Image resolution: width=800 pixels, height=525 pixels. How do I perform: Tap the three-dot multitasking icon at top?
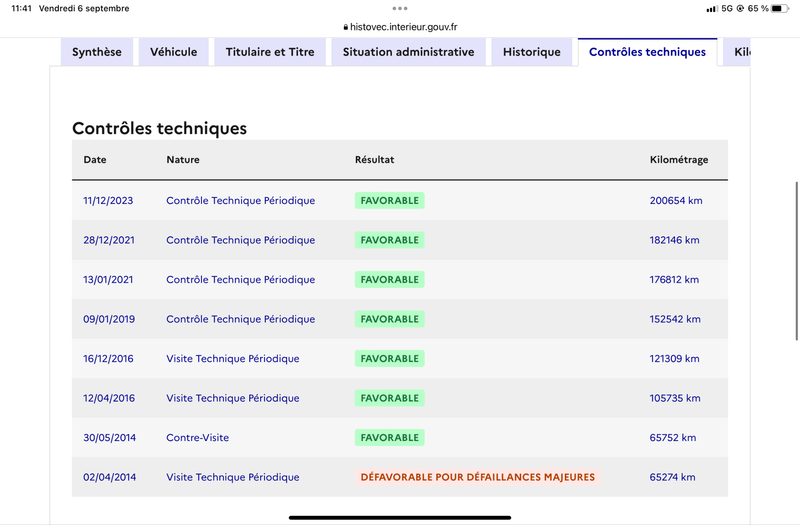pyautogui.click(x=400, y=8)
